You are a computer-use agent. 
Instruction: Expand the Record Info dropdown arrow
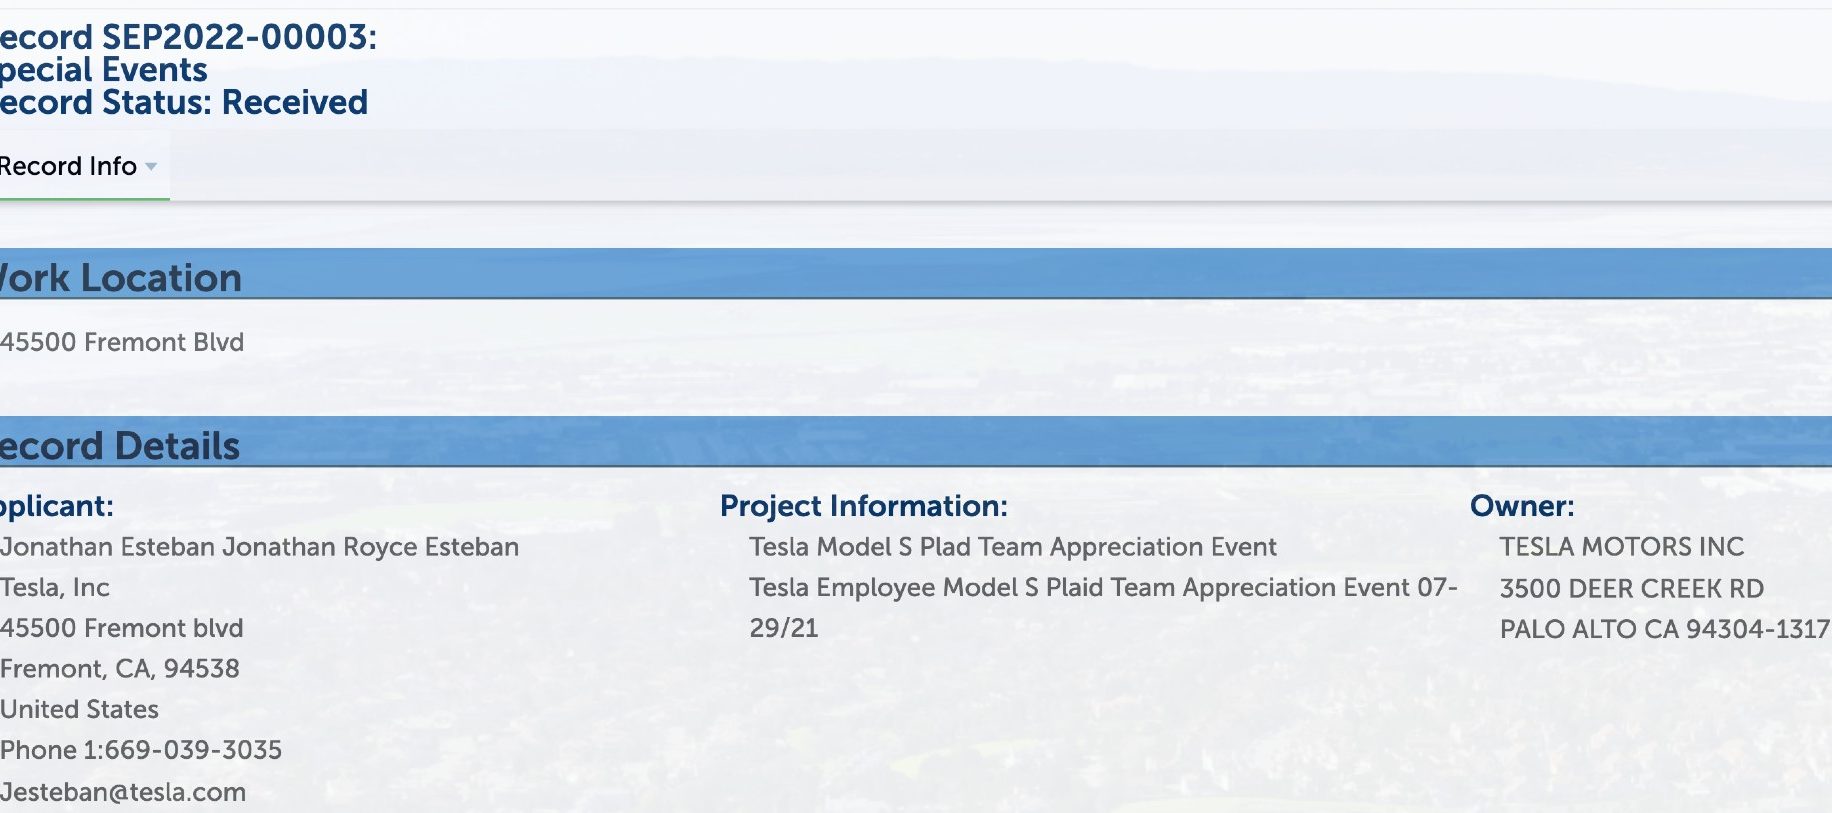(151, 167)
